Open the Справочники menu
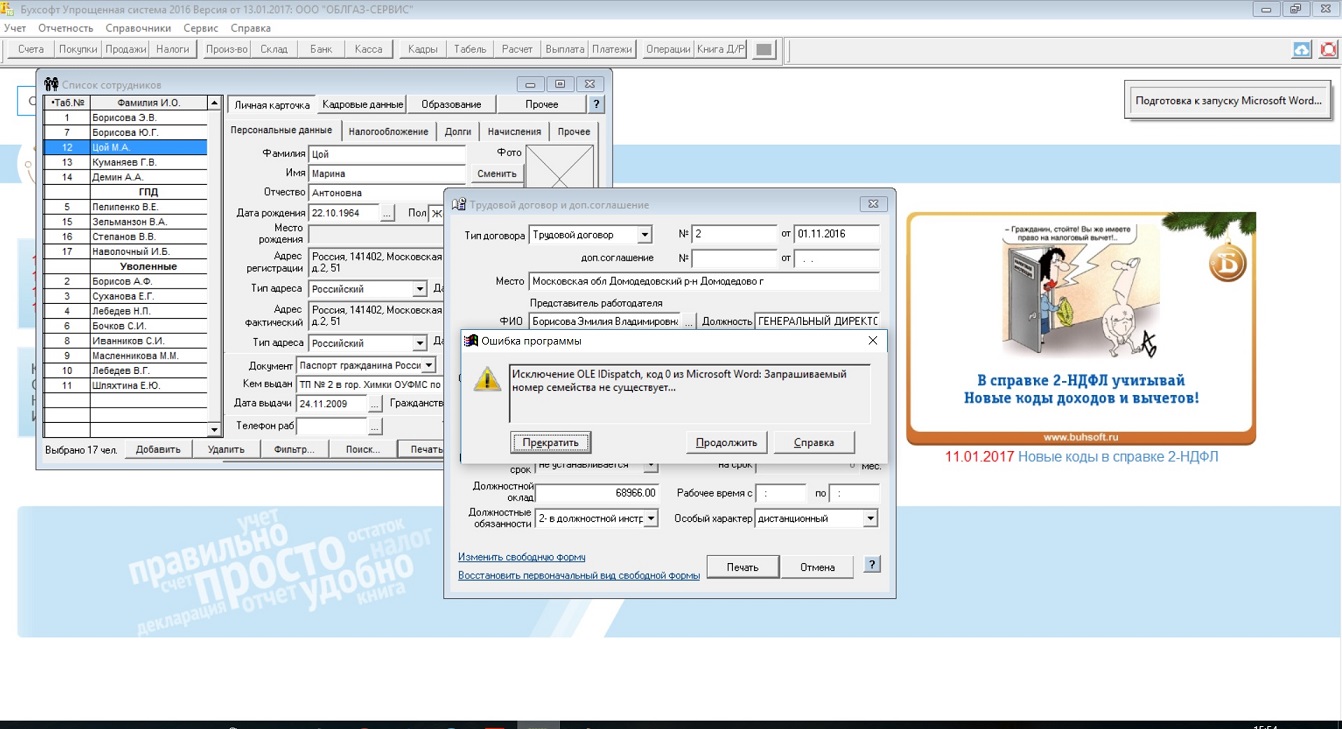Viewport: 1342px width, 729px height. (138, 28)
